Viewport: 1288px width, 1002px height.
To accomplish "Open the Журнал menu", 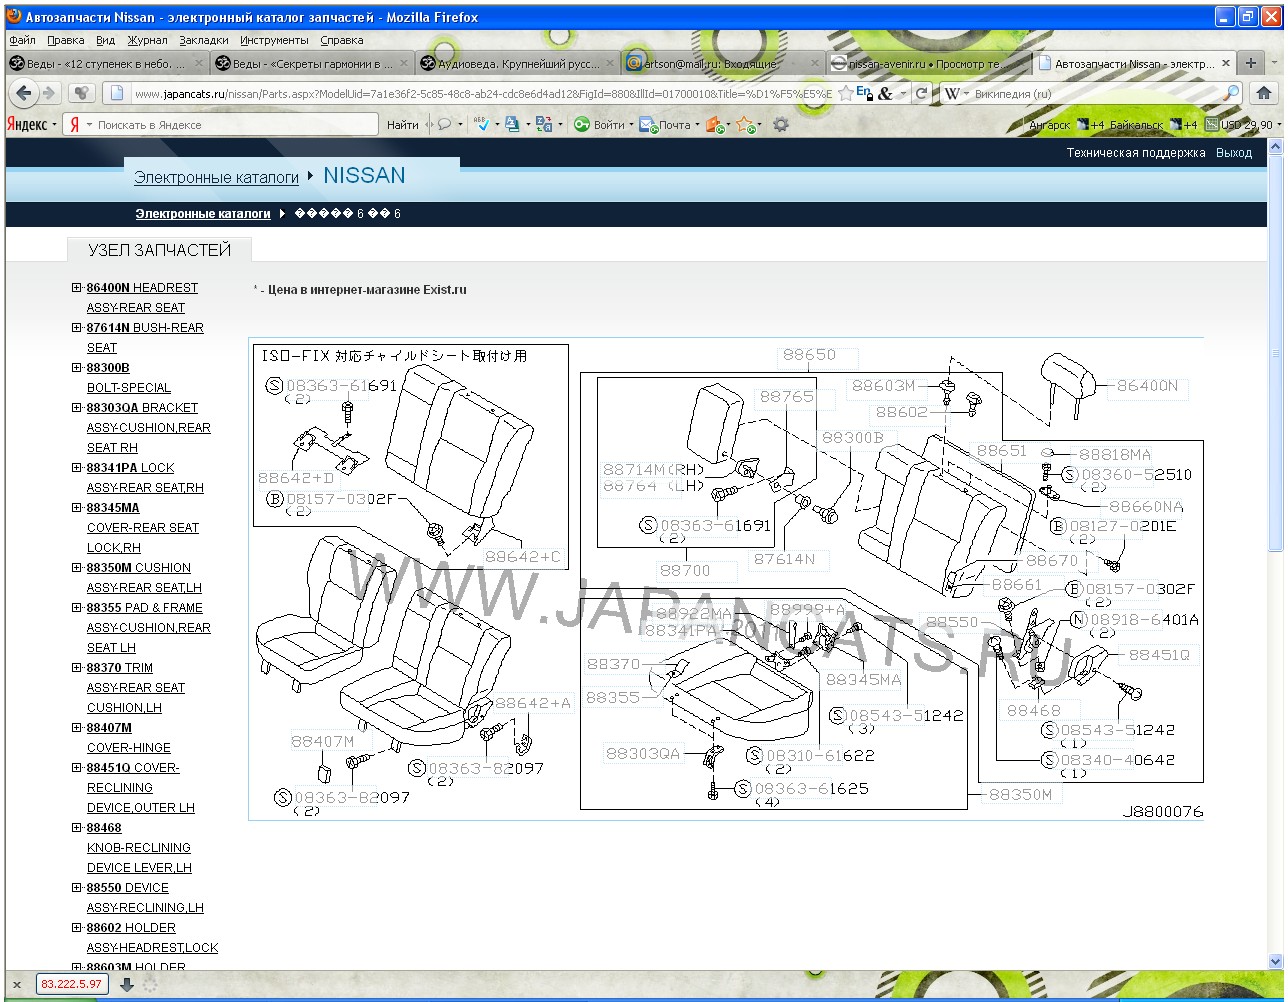I will (x=147, y=40).
